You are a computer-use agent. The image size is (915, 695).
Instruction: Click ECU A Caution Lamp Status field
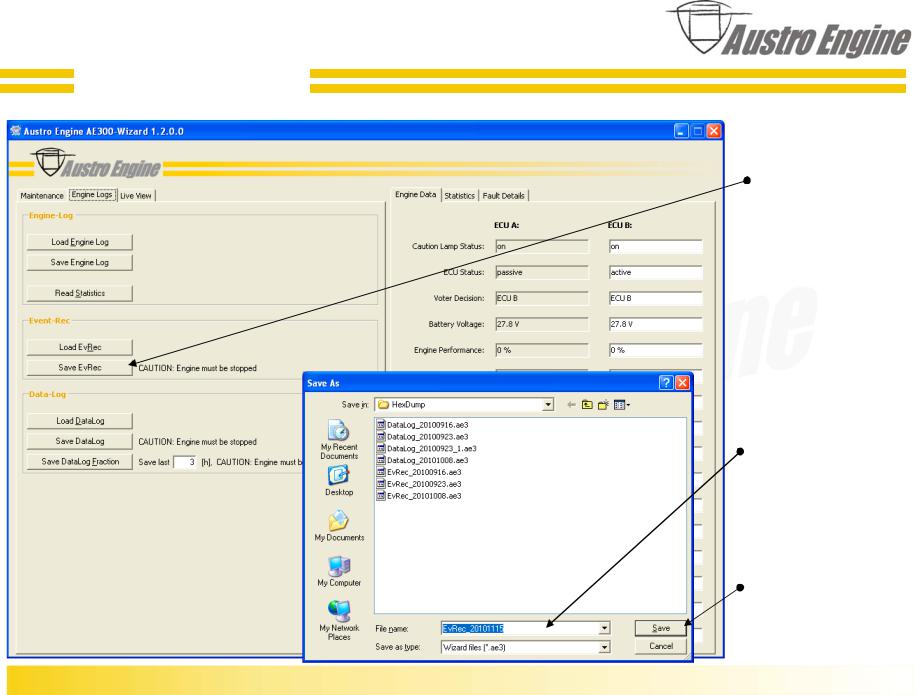click(542, 246)
